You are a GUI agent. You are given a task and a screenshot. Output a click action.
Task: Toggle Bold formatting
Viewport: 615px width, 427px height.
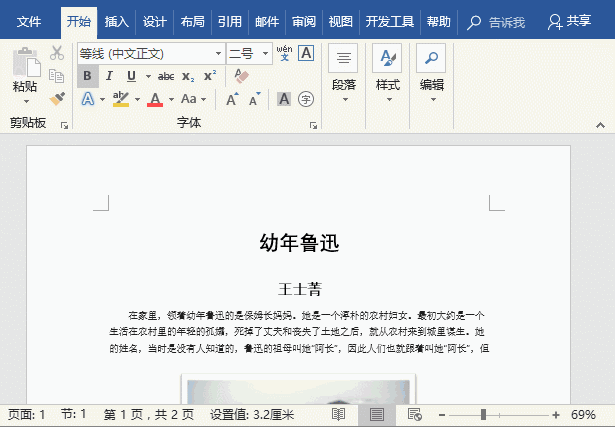pos(87,76)
